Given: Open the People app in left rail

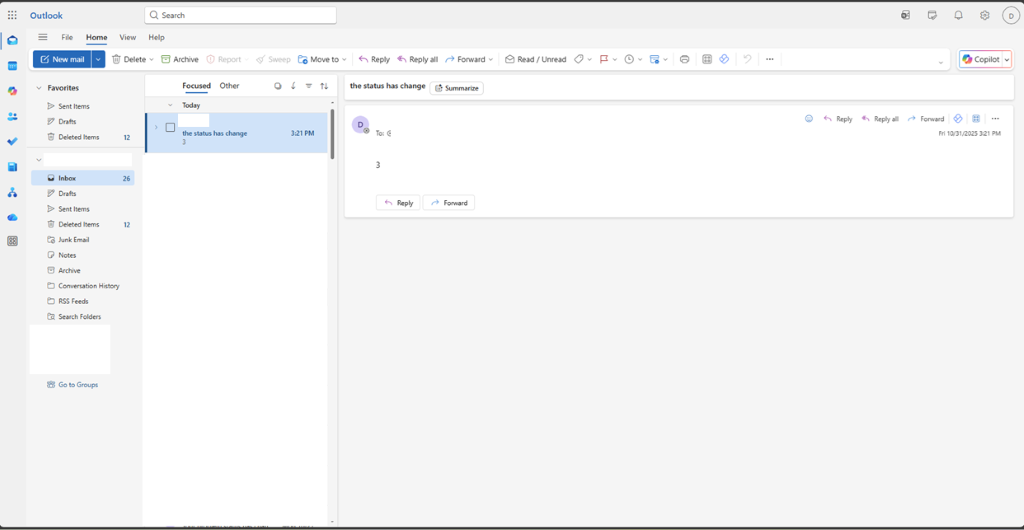Looking at the screenshot, I should tap(12, 117).
